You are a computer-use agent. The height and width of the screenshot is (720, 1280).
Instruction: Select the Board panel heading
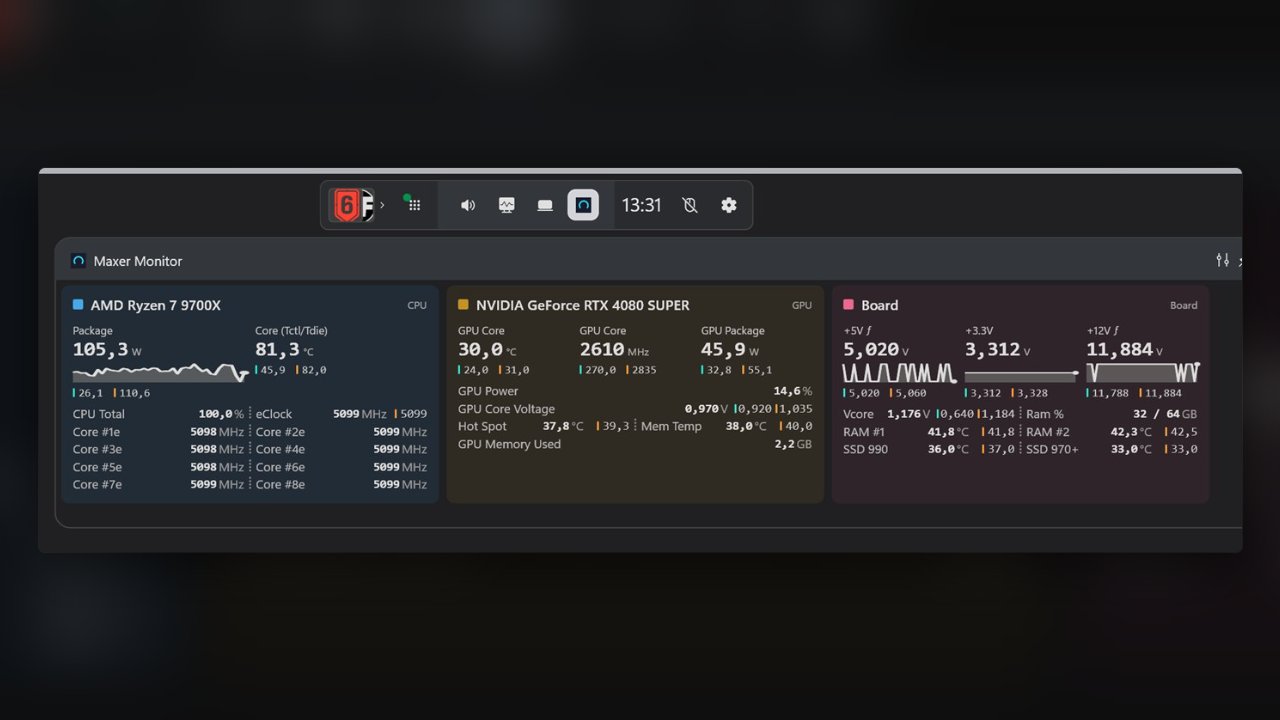tap(879, 305)
